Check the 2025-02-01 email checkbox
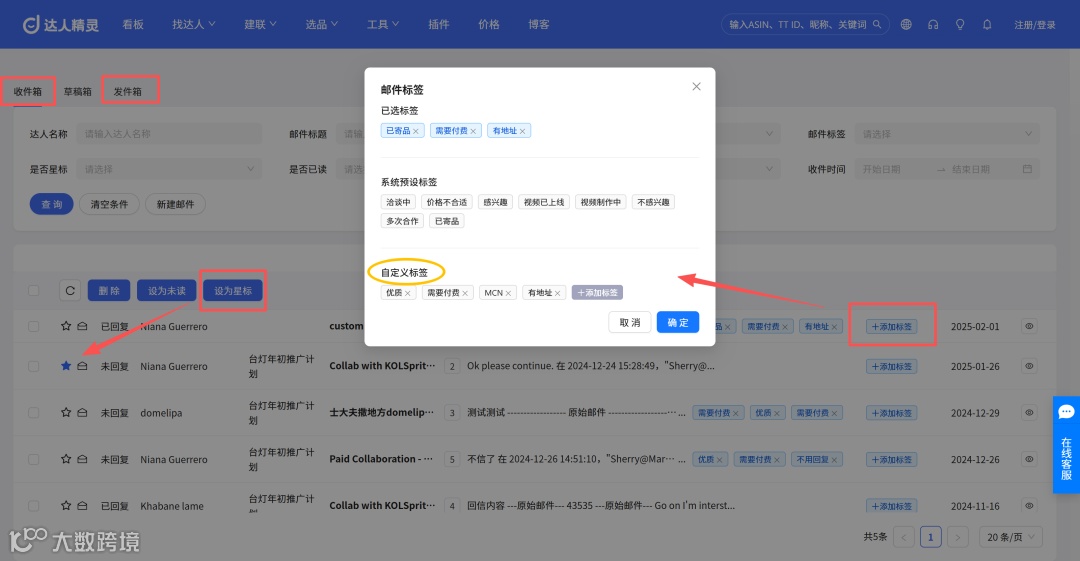Viewport: 1080px width, 561px height. tap(34, 326)
